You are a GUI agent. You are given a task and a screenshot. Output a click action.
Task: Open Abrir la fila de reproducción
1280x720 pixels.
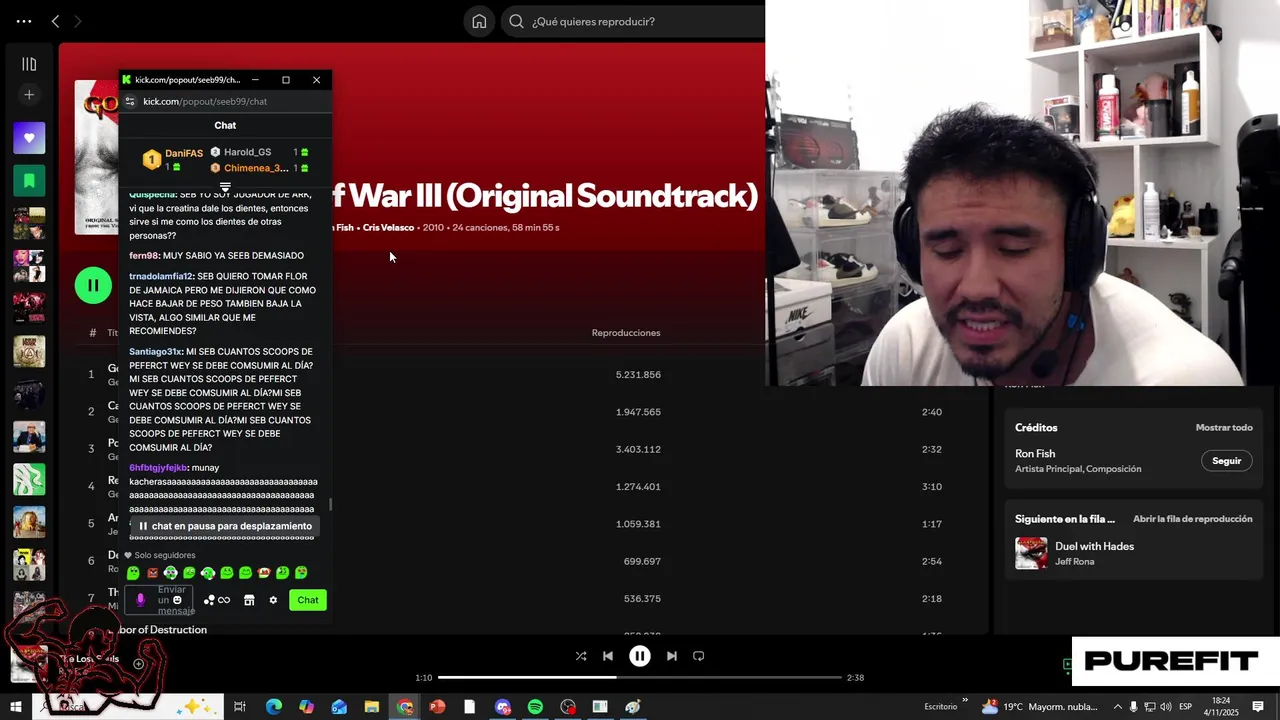tap(1192, 519)
